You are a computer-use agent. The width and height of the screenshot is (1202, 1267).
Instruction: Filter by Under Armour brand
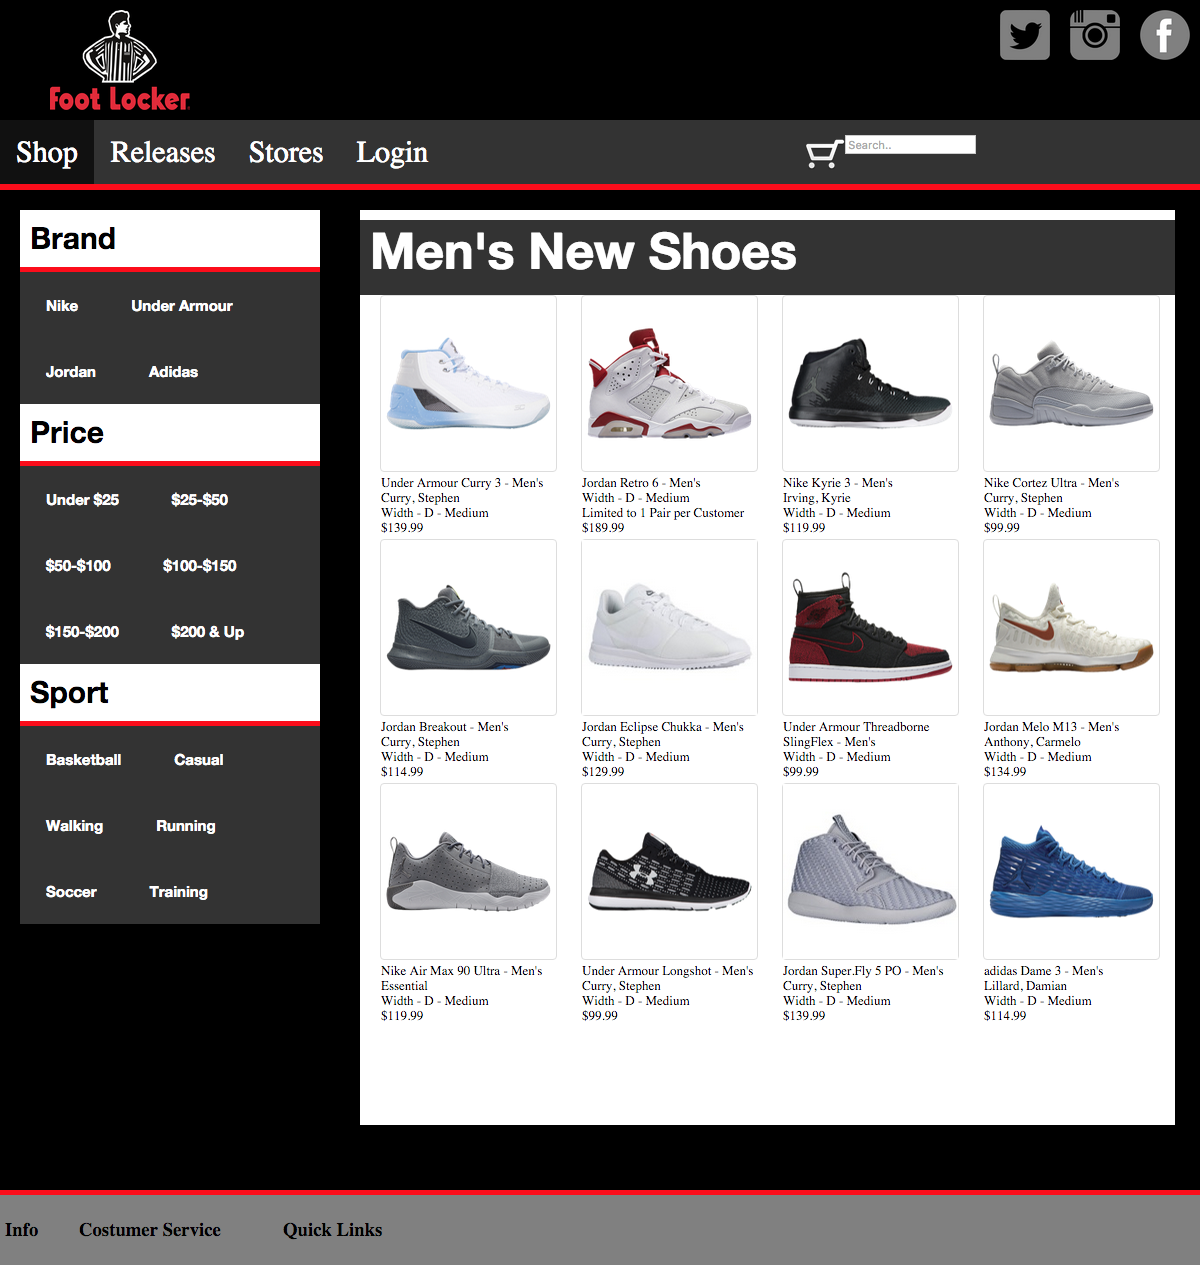point(182,306)
